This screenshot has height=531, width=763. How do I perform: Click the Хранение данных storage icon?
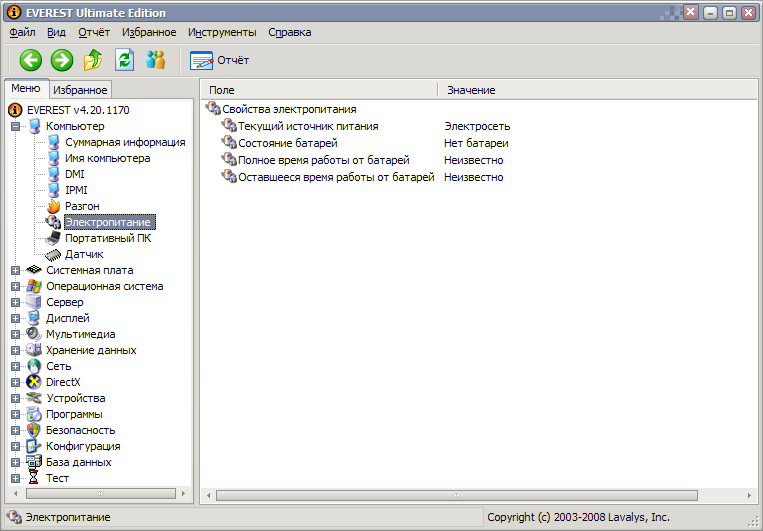click(x=34, y=350)
